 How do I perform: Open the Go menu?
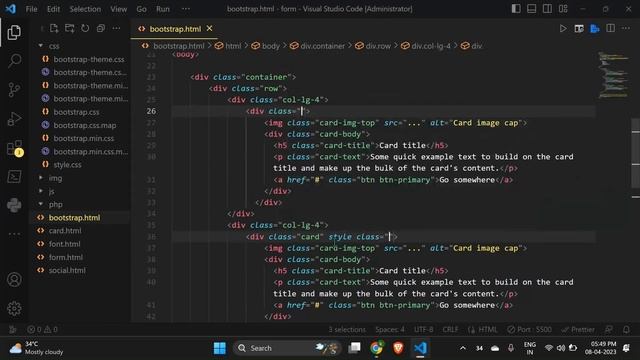141,9
